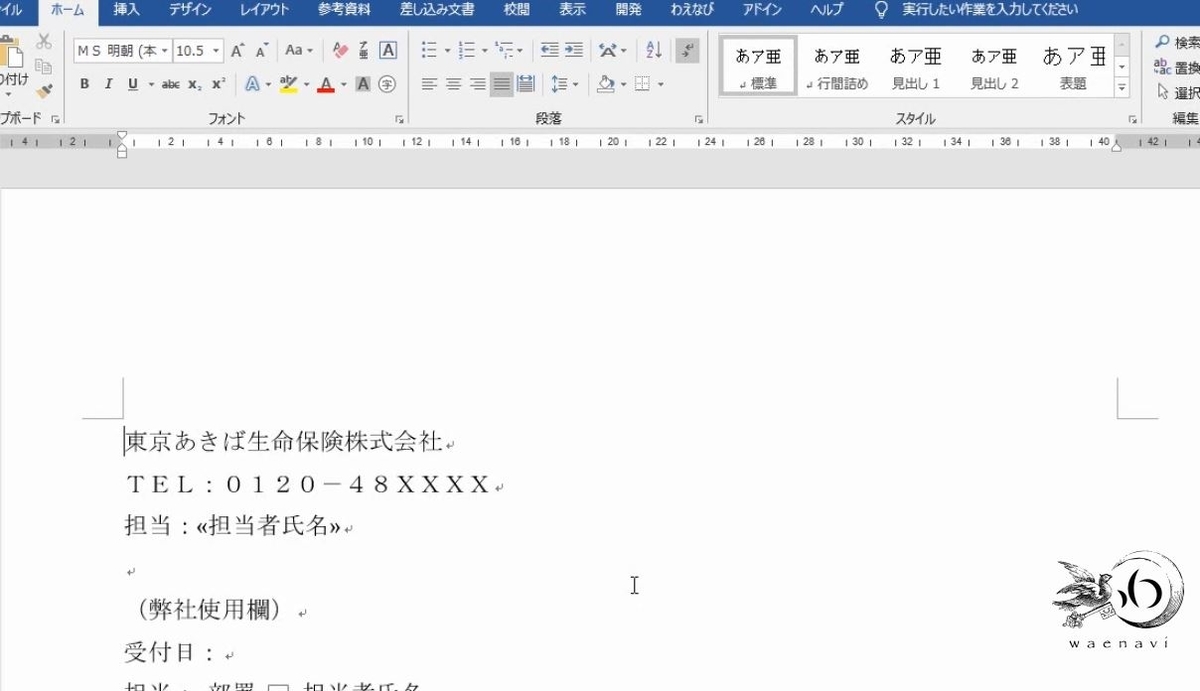This screenshot has width=1200, height=691.
Task: Center-align the paragraph text
Action: pyautogui.click(x=456, y=83)
